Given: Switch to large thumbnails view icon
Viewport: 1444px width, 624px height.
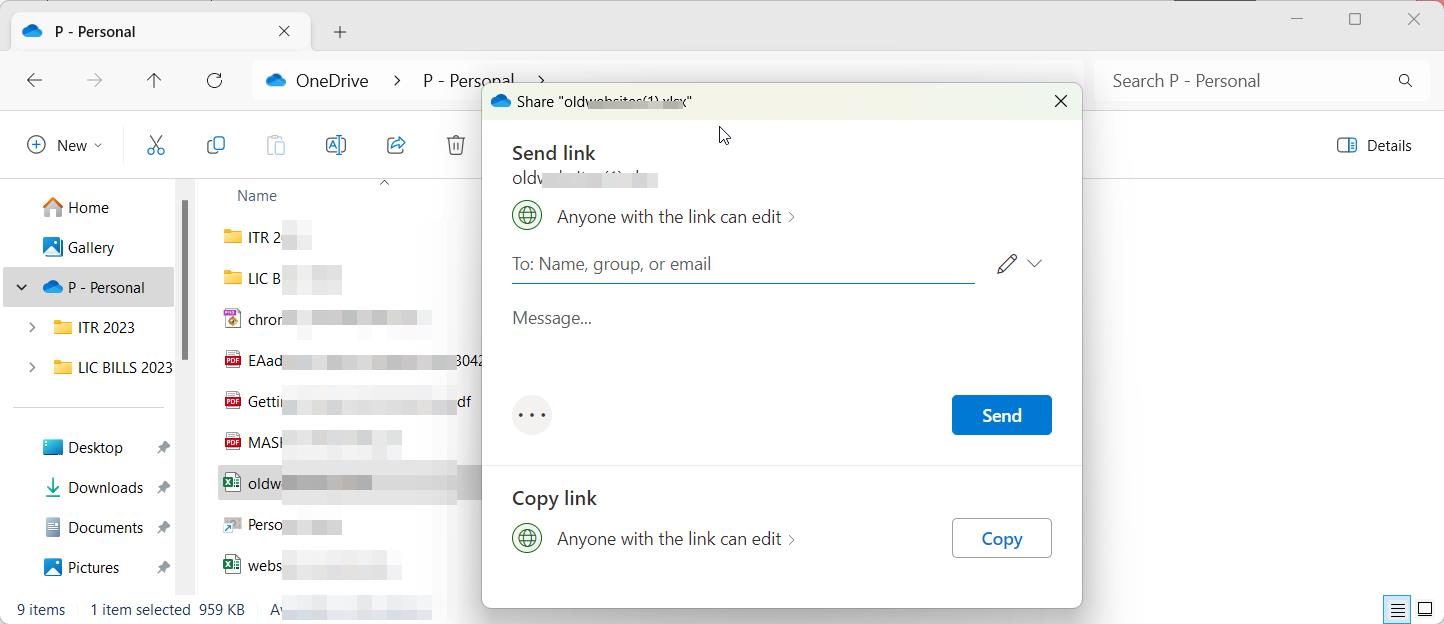Looking at the screenshot, I should [1425, 609].
